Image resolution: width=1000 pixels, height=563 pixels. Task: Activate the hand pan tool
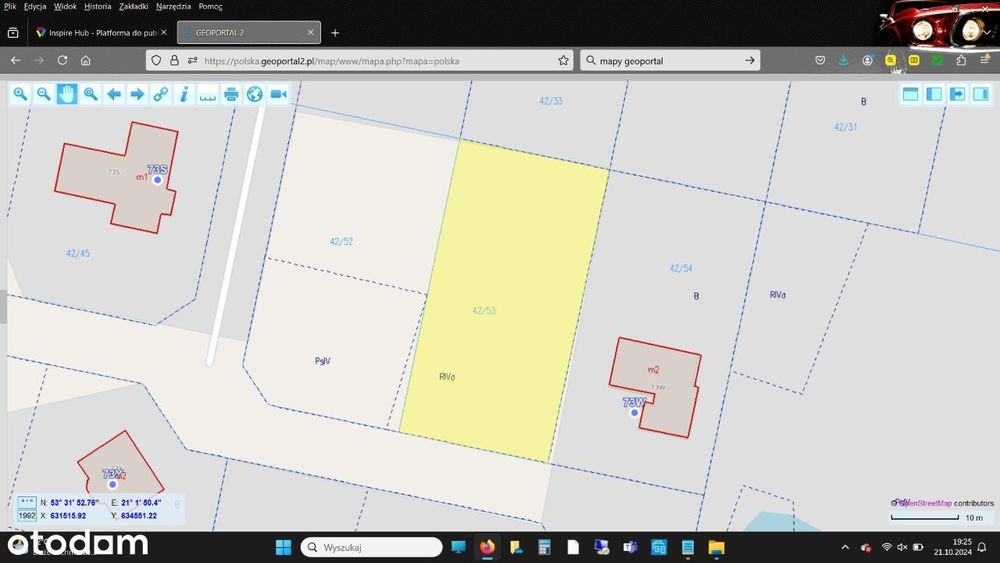coord(67,94)
